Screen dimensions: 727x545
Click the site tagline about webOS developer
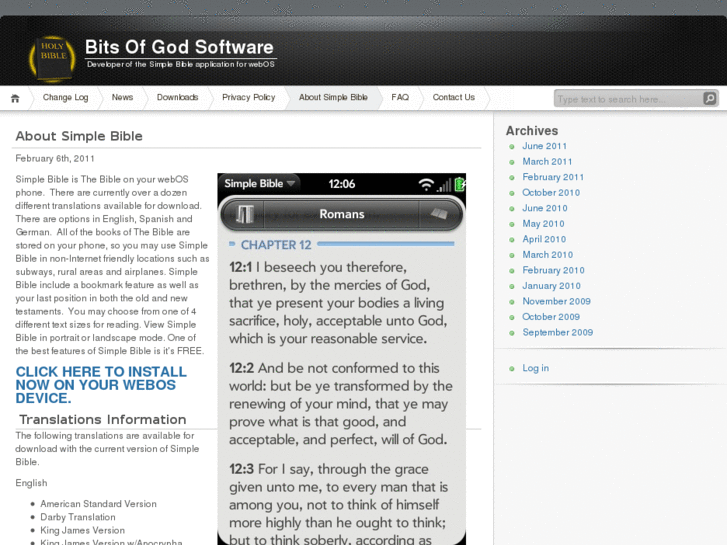[181, 64]
